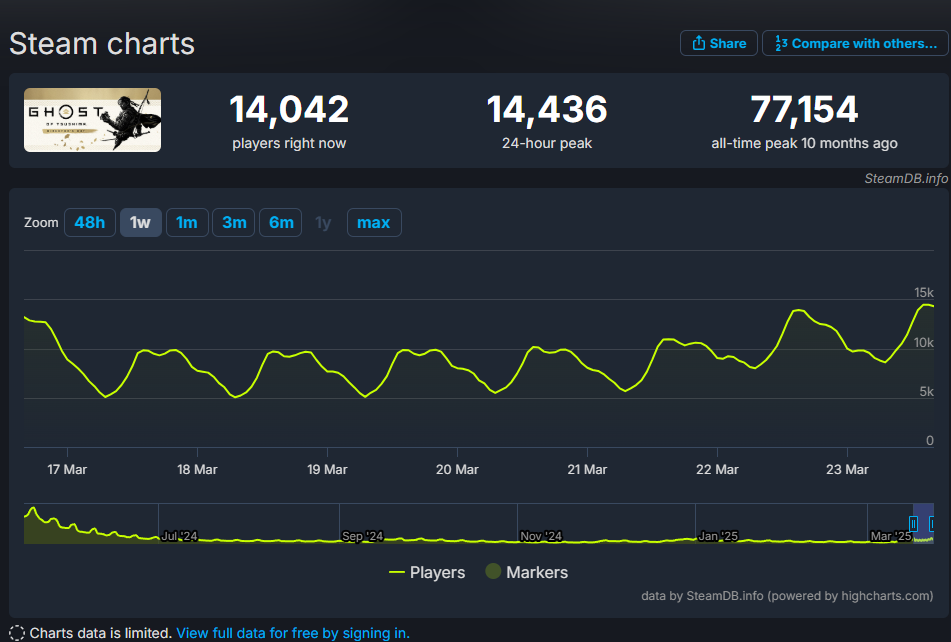Select the 48h zoom range
This screenshot has height=642, width=951.
click(x=90, y=222)
